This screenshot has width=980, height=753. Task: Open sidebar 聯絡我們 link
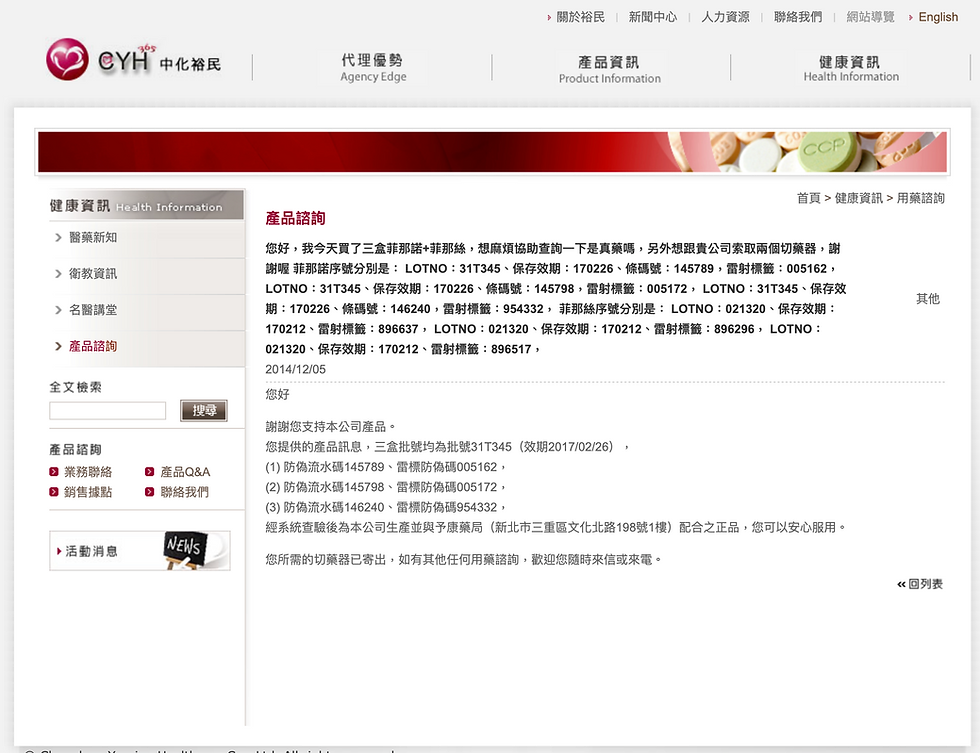tap(184, 492)
